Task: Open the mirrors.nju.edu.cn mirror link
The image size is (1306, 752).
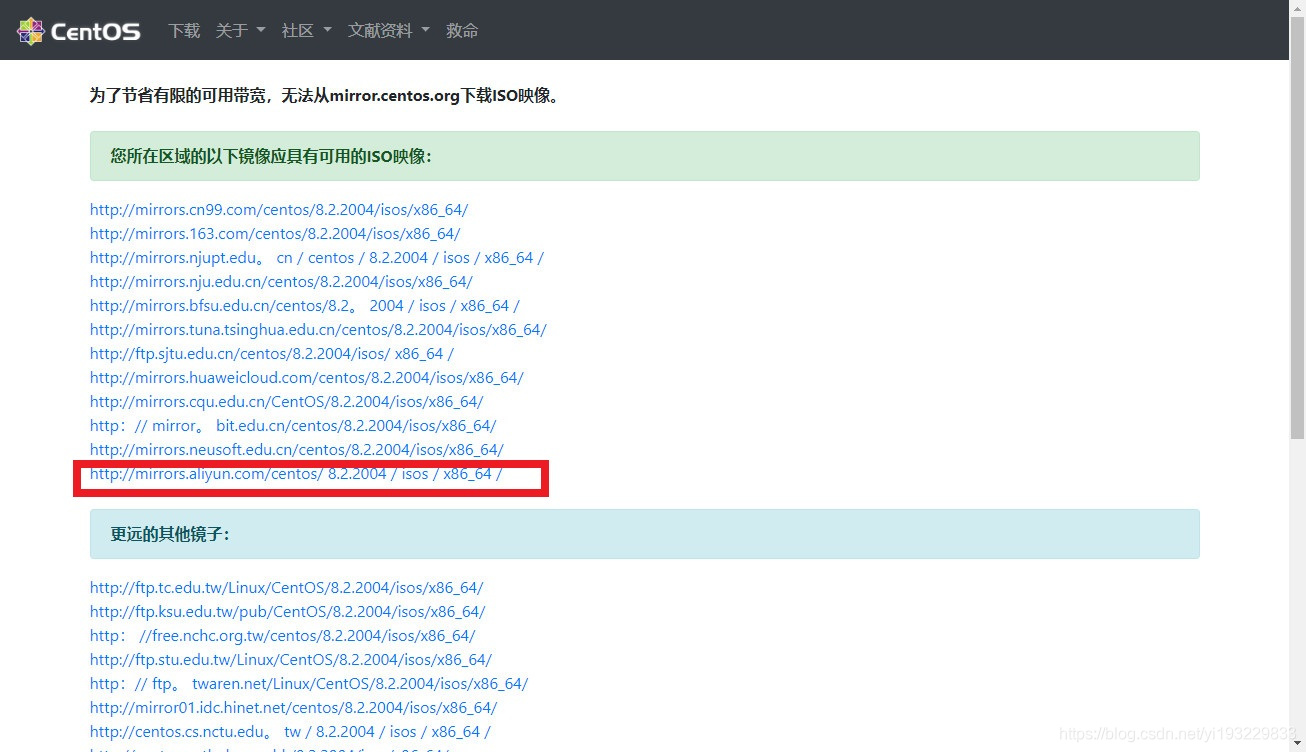Action: pyautogui.click(x=281, y=282)
